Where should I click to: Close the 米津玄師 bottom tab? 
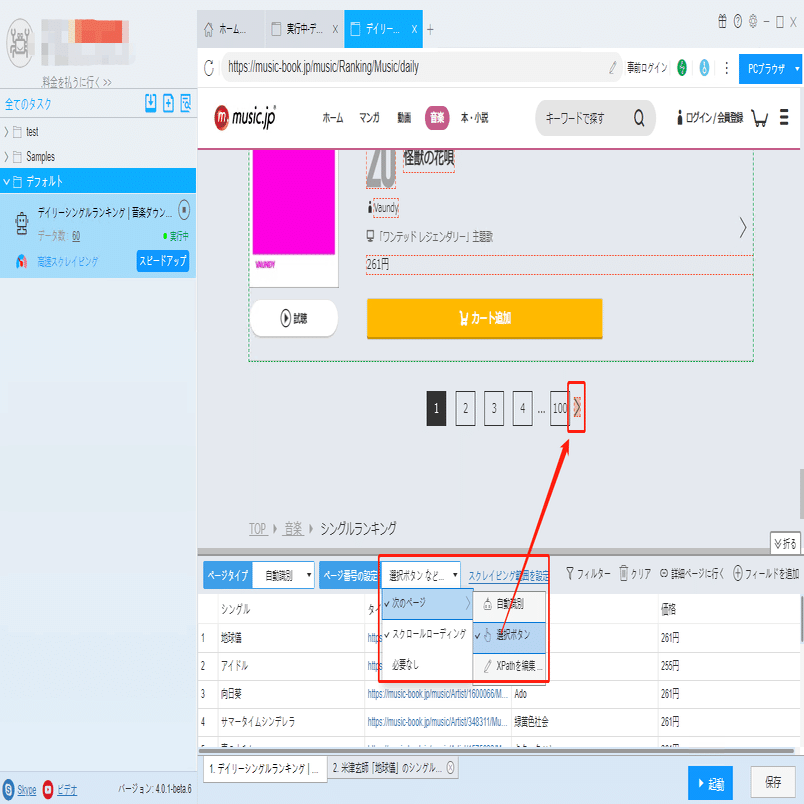pyautogui.click(x=450, y=768)
